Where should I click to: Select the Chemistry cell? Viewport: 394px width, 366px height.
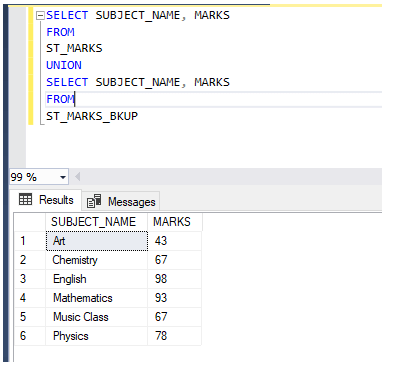[x=97, y=260]
